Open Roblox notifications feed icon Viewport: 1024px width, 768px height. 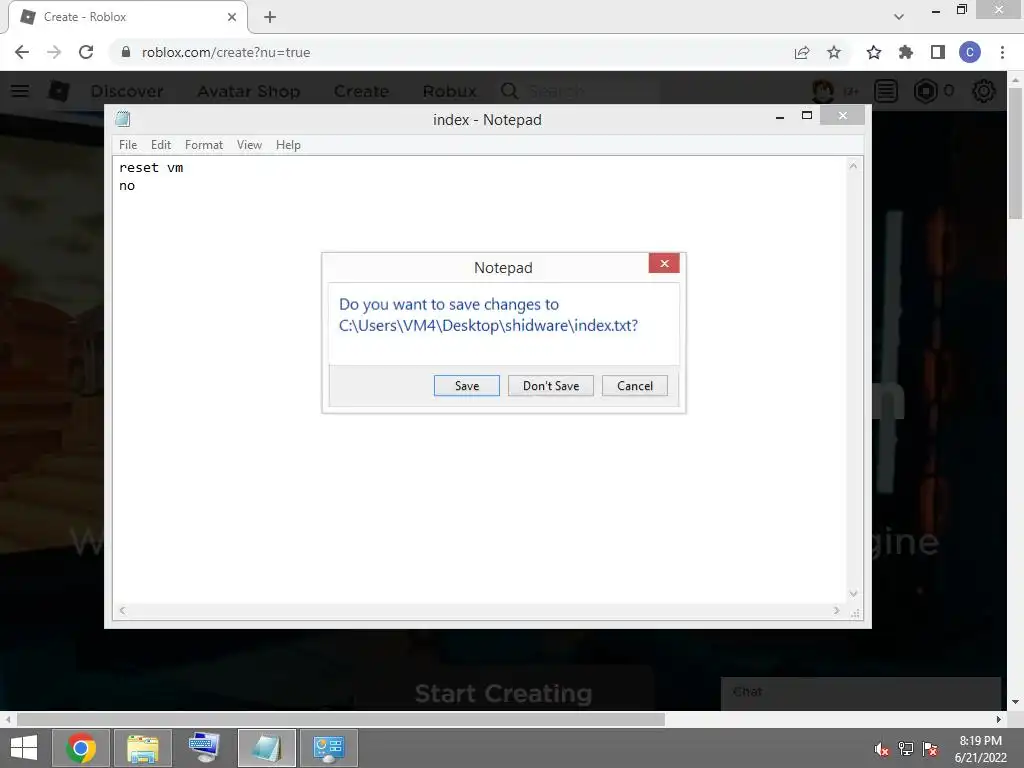coord(886,91)
